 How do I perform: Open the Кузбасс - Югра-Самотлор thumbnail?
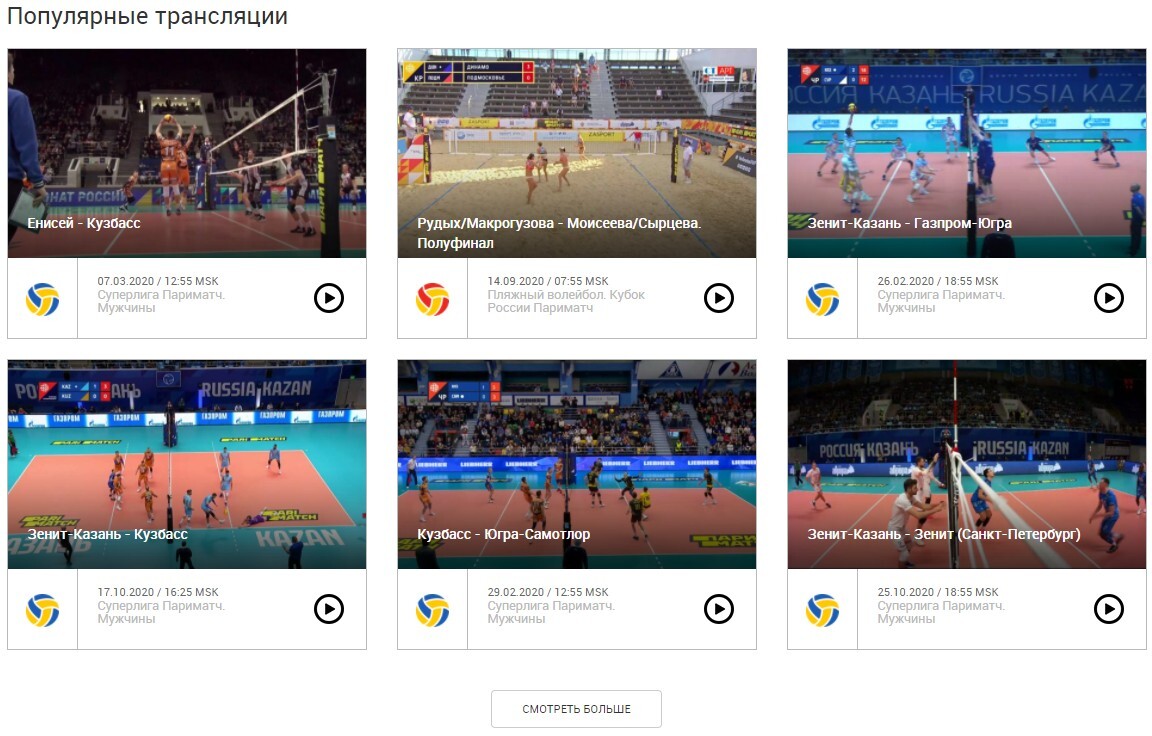[577, 464]
